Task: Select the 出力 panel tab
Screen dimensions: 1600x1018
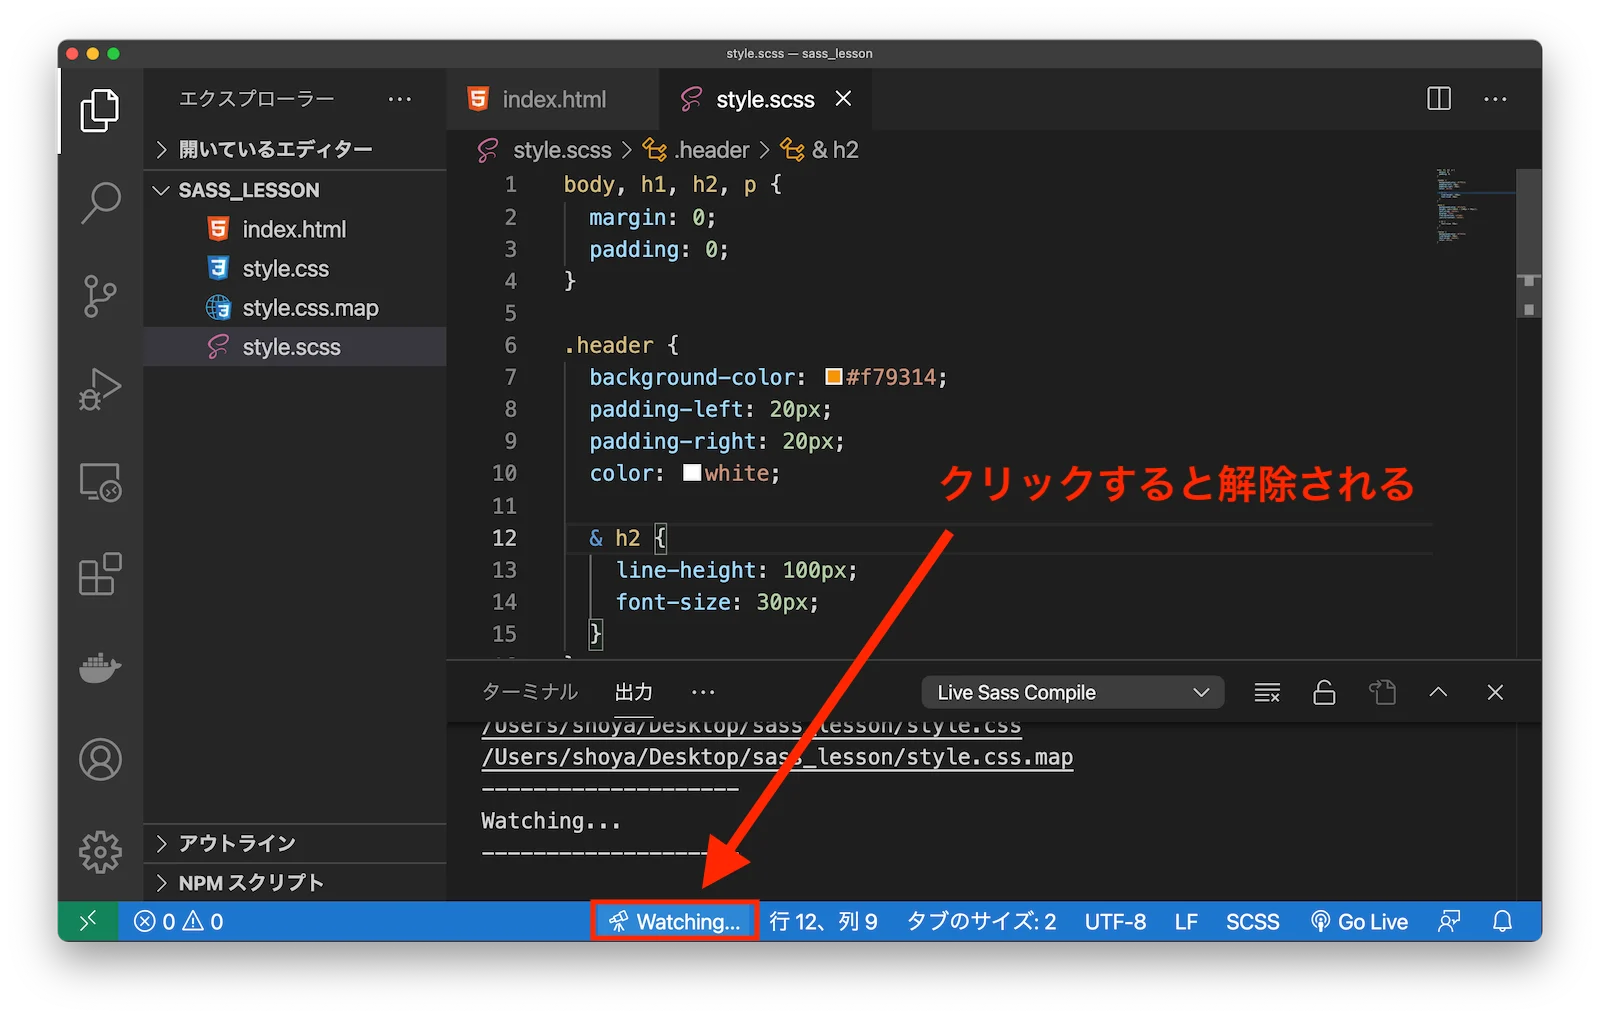Action: (633, 692)
